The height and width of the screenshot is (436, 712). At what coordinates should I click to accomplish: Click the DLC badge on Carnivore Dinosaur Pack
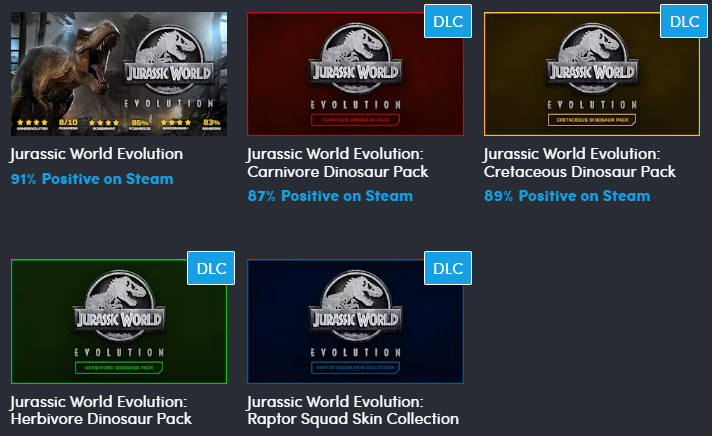pyautogui.click(x=448, y=21)
